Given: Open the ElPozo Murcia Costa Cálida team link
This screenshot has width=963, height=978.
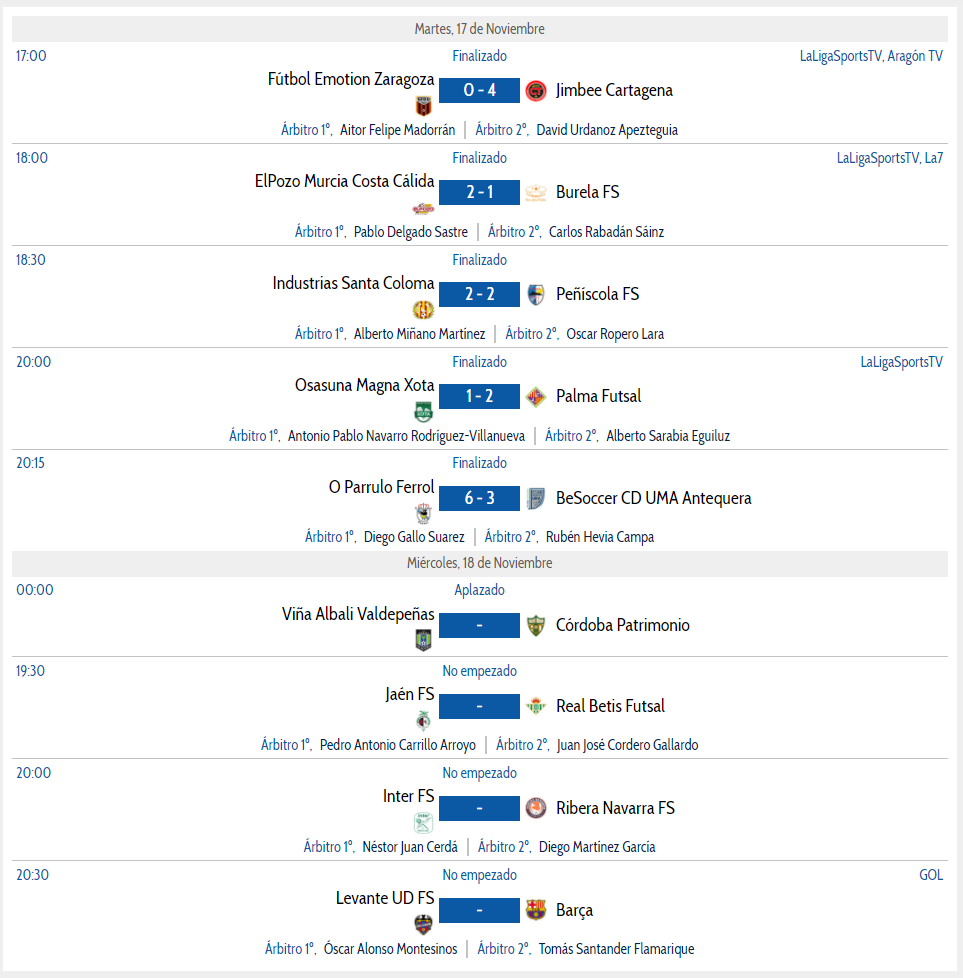Looking at the screenshot, I should [344, 182].
